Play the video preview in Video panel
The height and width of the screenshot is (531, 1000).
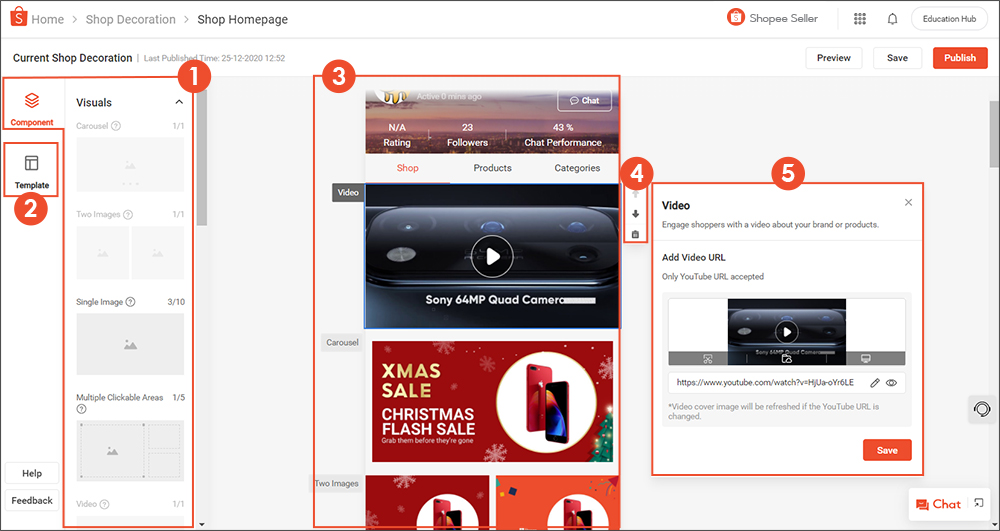point(786,331)
